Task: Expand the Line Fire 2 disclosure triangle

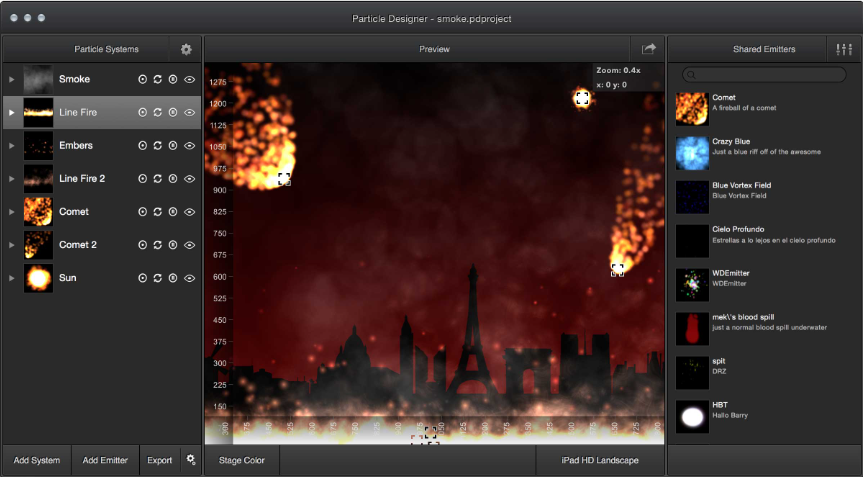Action: pos(12,179)
